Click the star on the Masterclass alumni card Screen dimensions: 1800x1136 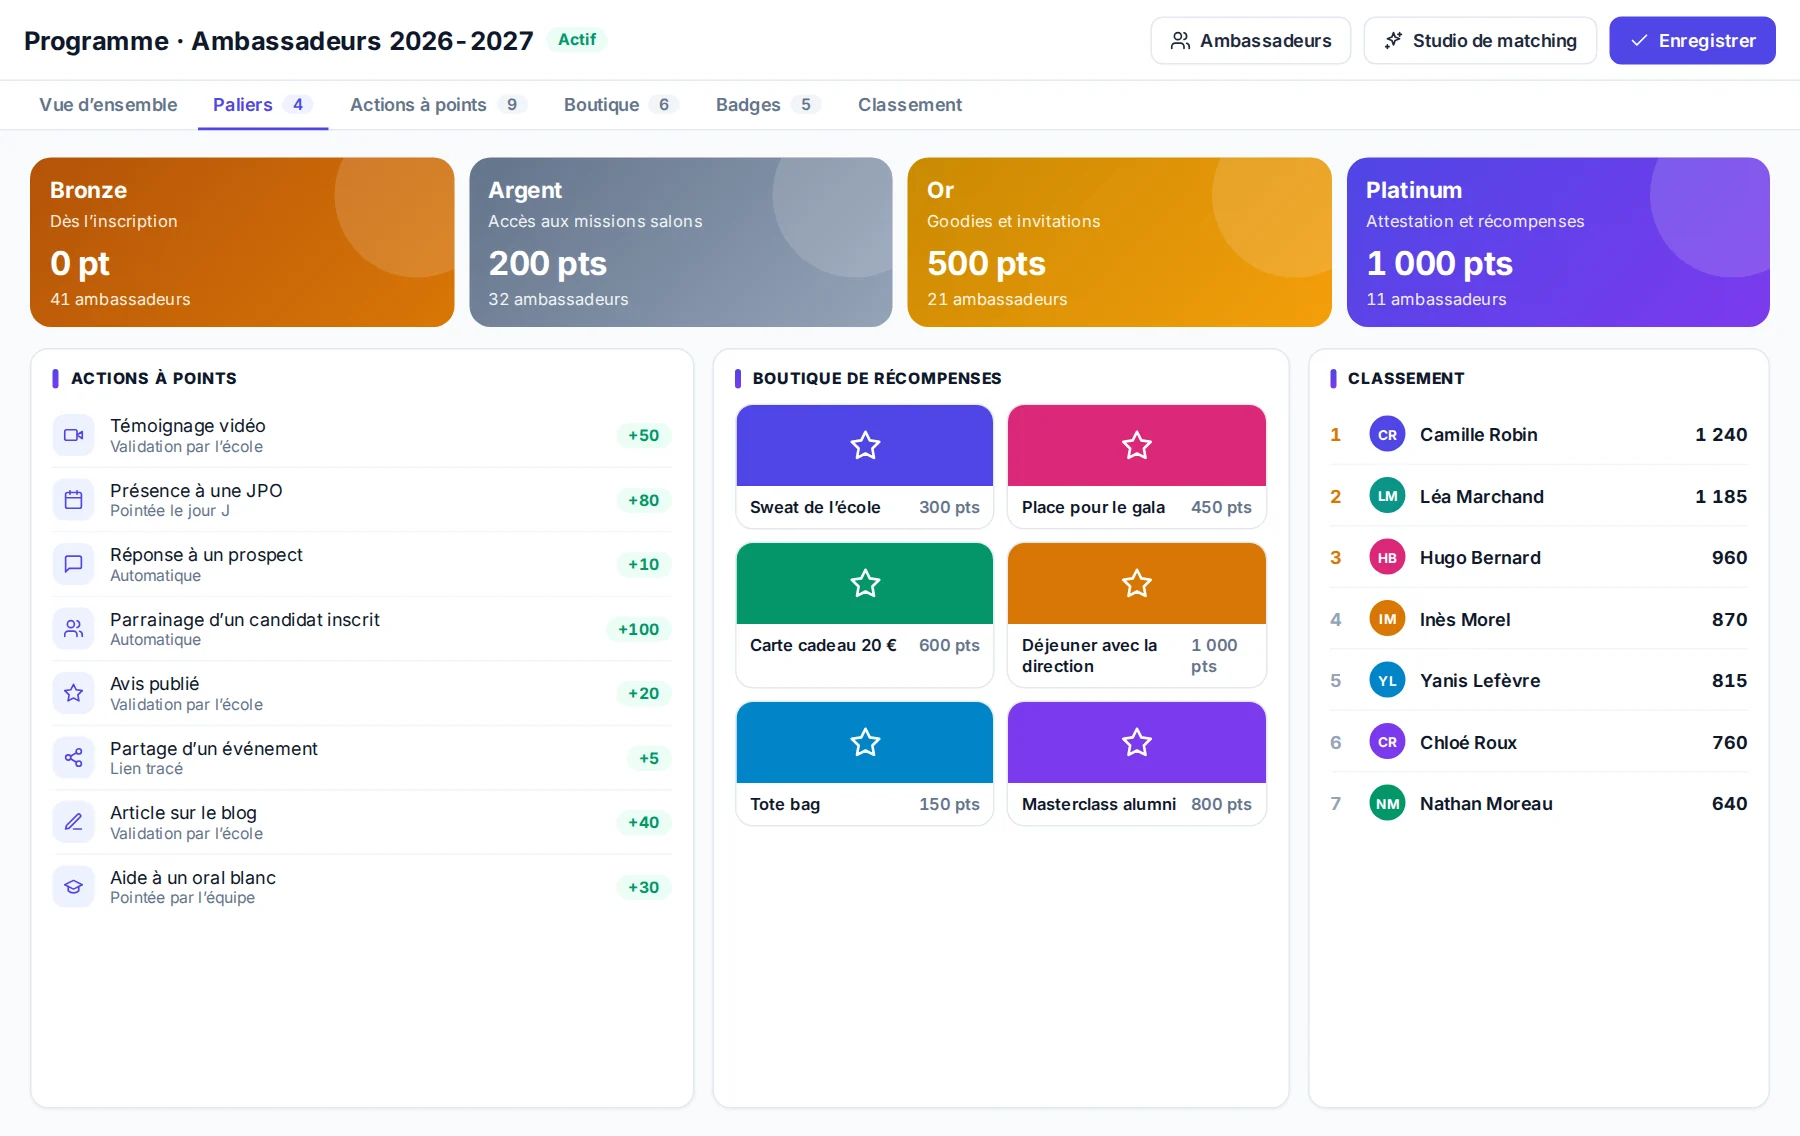[1137, 742]
